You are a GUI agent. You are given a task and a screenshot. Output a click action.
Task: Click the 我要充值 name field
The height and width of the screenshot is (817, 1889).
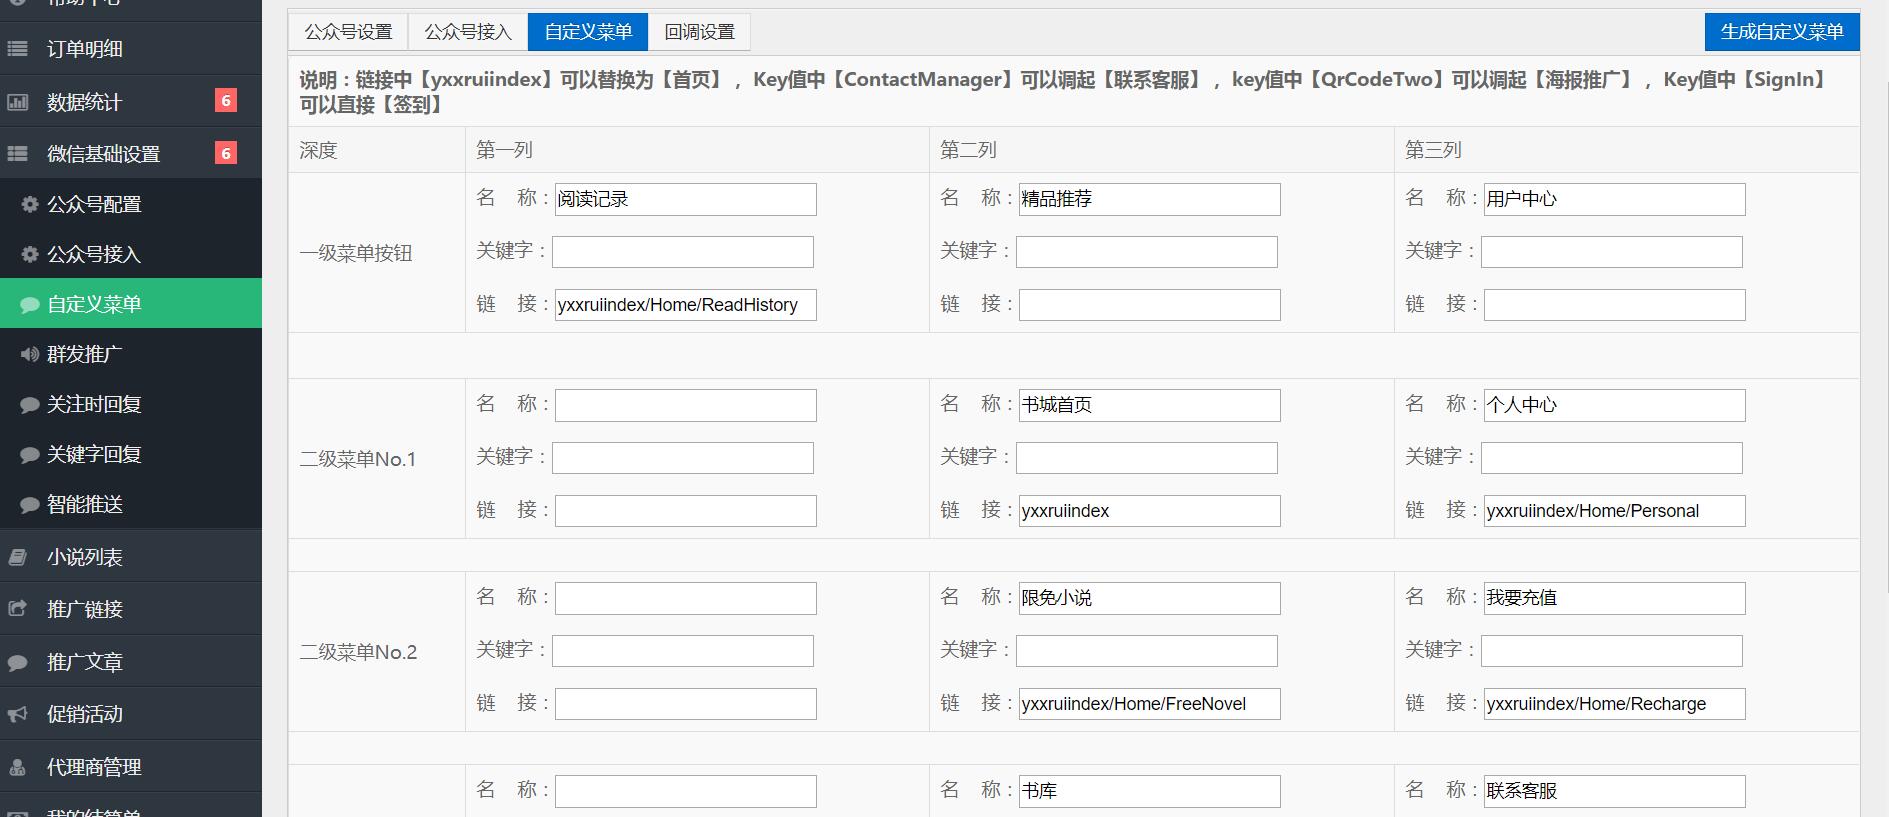(x=1615, y=598)
